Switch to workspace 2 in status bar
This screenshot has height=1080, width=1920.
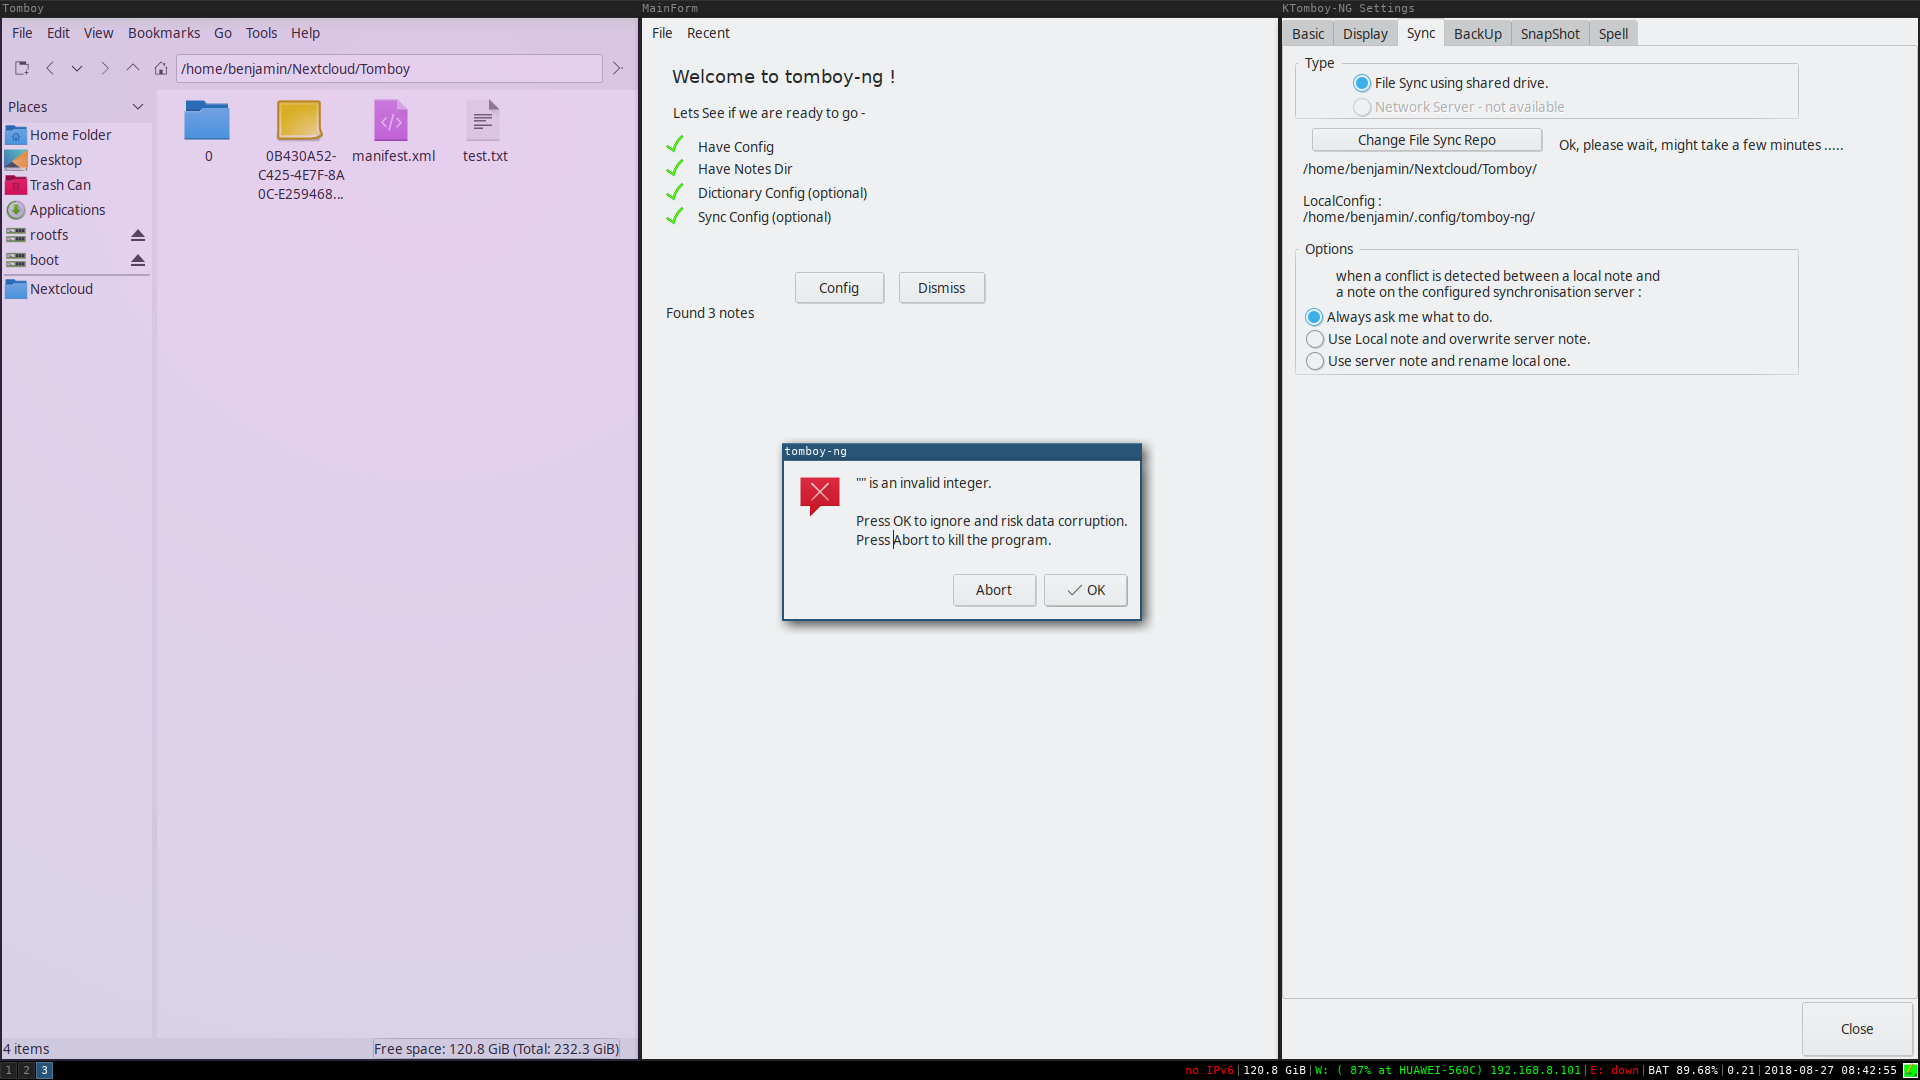26,1070
